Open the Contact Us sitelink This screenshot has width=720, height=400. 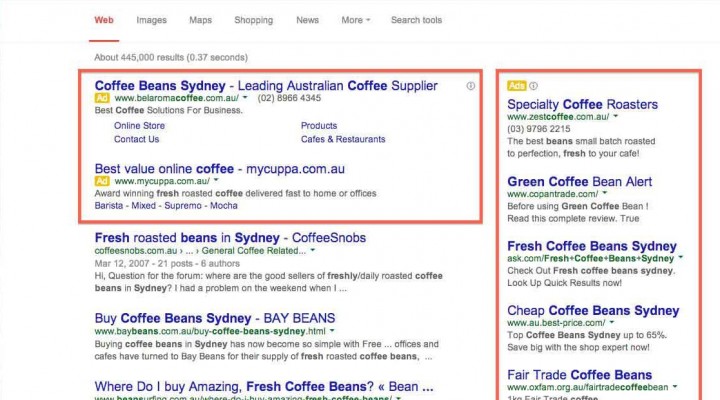pyautogui.click(x=136, y=139)
